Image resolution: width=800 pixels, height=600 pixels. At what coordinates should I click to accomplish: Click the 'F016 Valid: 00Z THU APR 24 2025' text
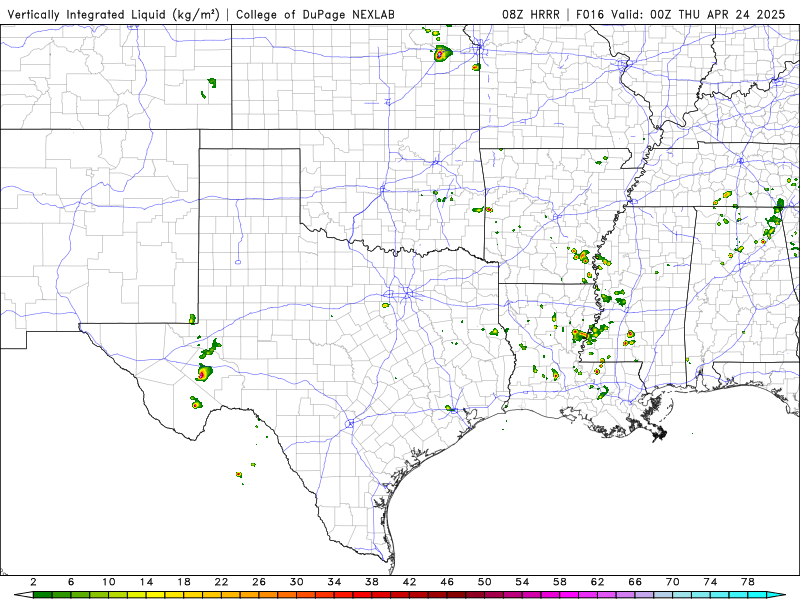click(681, 14)
